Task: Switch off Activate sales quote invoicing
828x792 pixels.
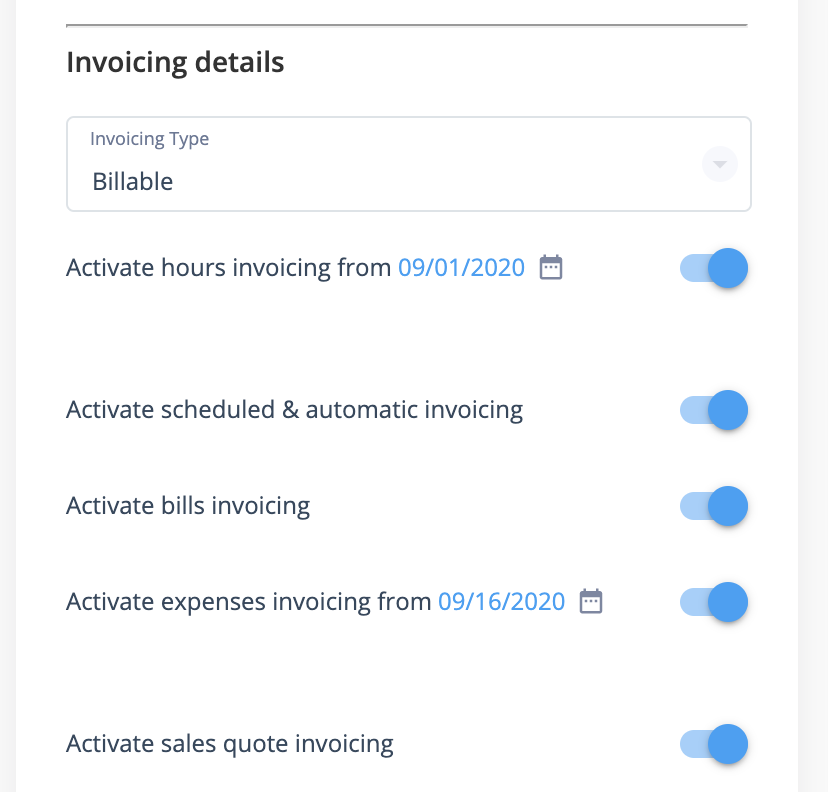Action: (x=713, y=744)
